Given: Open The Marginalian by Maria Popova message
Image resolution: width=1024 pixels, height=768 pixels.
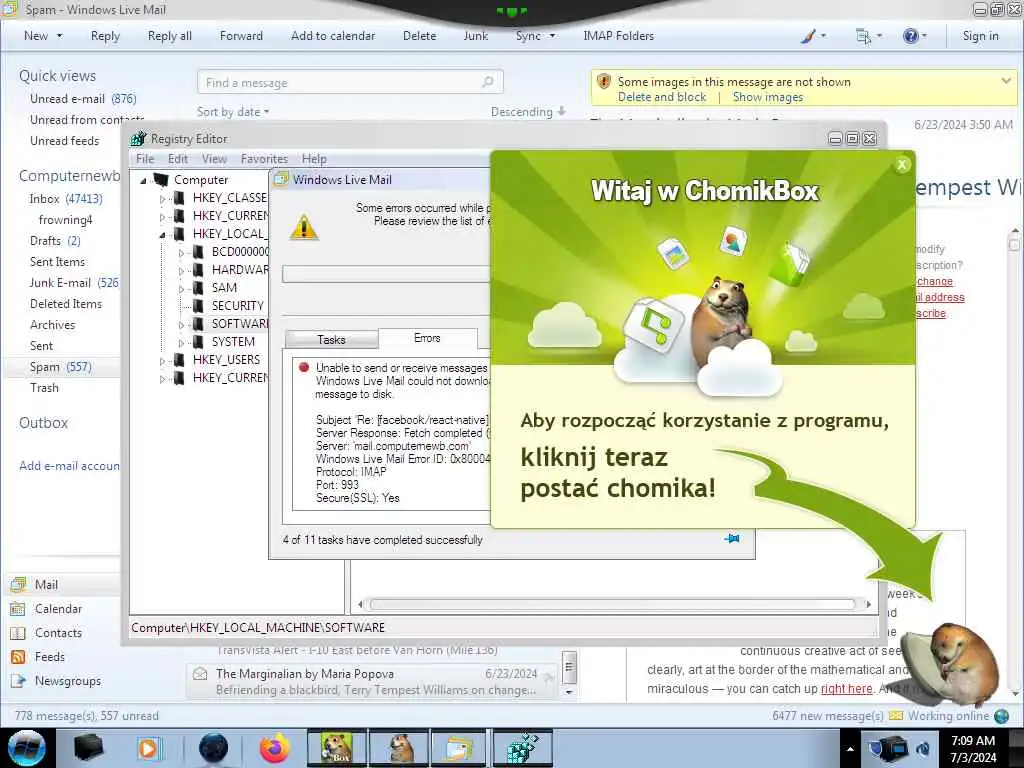Looking at the screenshot, I should [x=372, y=681].
